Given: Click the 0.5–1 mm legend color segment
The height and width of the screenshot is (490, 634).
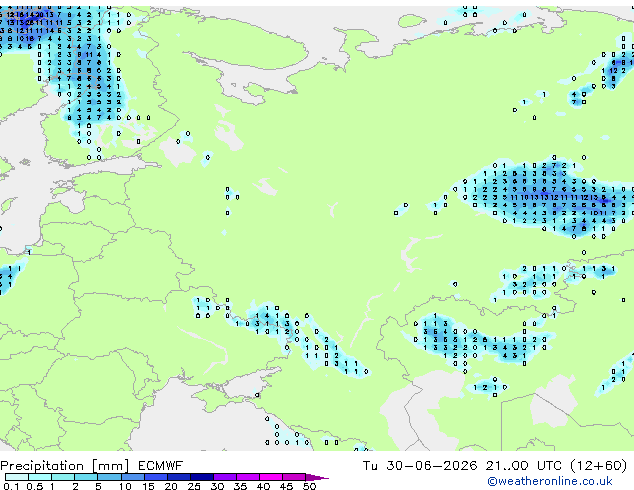Looking at the screenshot, I should point(40,477).
